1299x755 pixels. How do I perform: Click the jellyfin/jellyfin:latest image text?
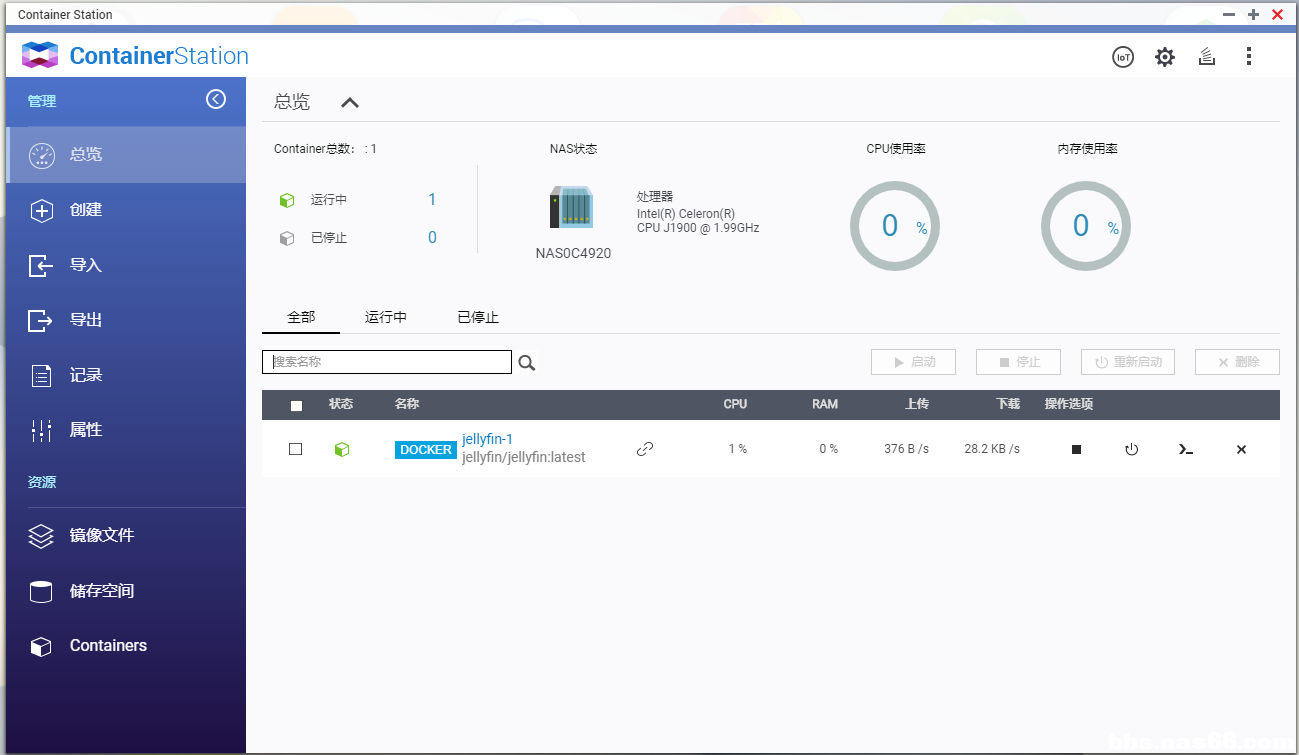tap(524, 457)
